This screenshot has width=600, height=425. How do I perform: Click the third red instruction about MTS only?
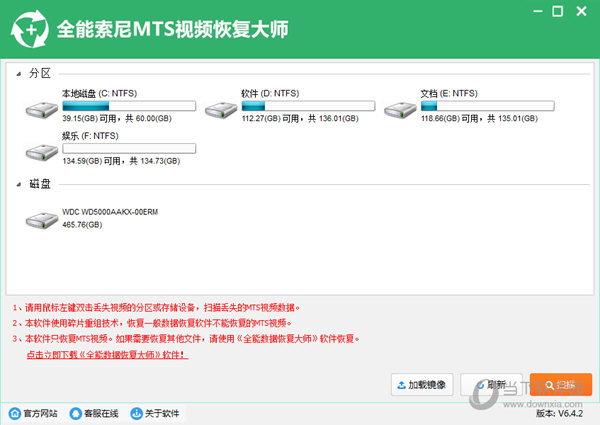pyautogui.click(x=186, y=339)
